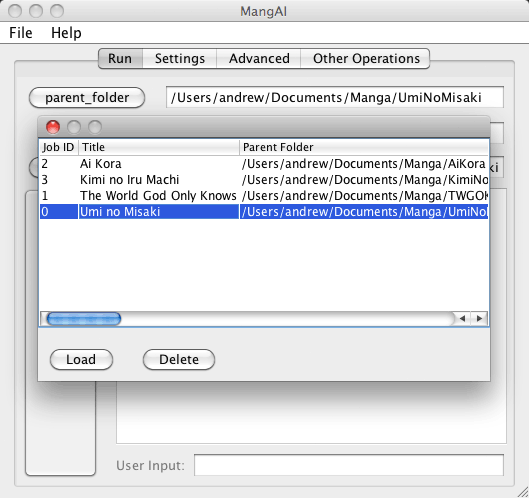Click the resize grip at window corner
Viewport: 529px width, 498px height.
pyautogui.click(x=523, y=492)
